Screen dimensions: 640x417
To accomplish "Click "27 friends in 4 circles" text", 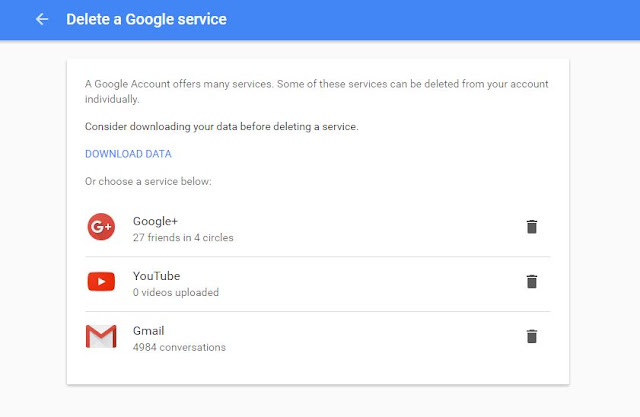I will pyautogui.click(x=183, y=237).
